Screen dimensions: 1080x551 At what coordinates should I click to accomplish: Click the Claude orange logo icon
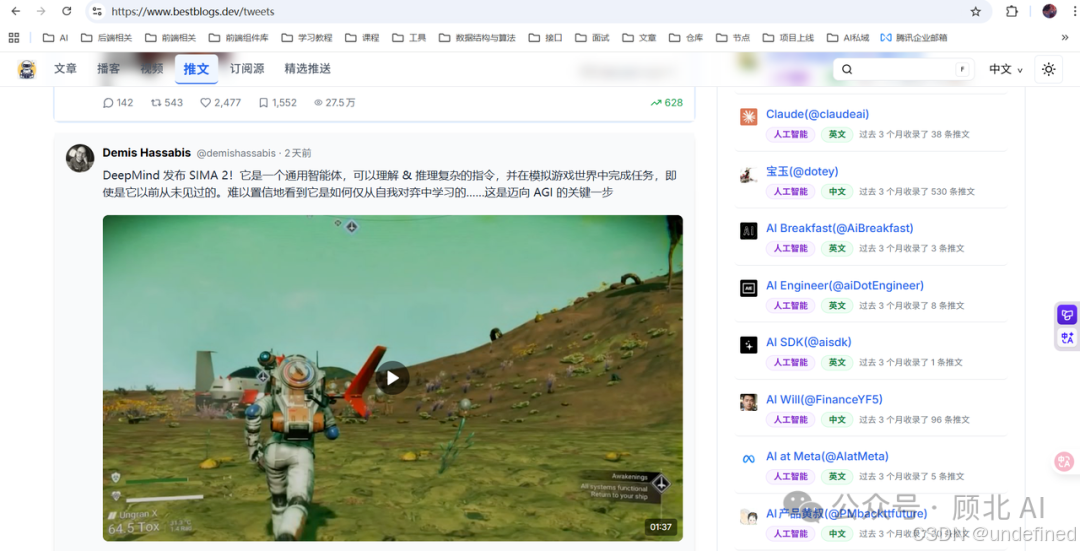coord(749,116)
